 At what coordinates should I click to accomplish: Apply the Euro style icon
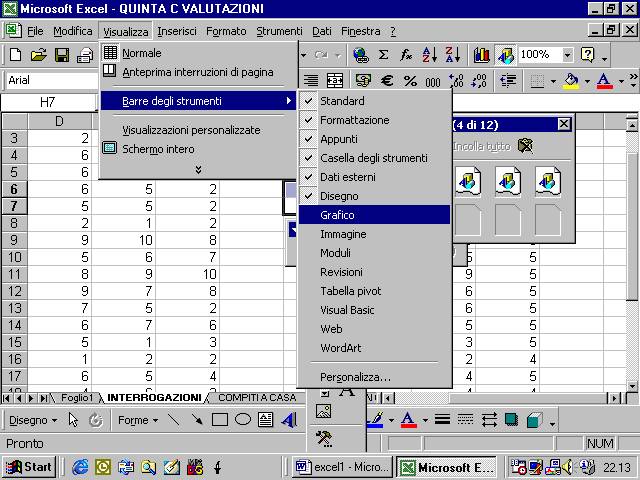(x=387, y=80)
